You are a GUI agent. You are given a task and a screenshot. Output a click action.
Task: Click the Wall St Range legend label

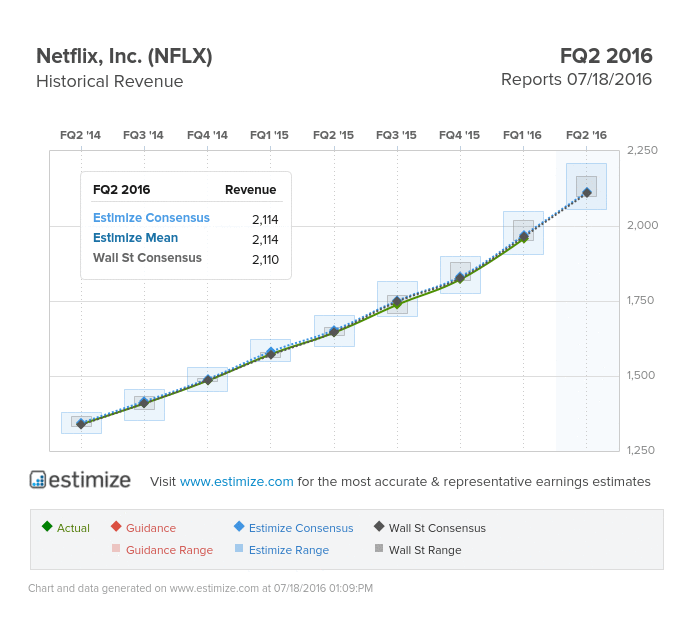click(x=425, y=550)
